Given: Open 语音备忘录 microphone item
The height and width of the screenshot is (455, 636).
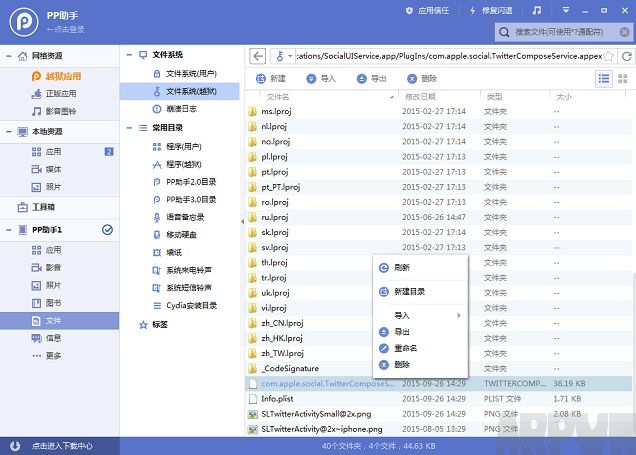Looking at the screenshot, I should [179, 217].
